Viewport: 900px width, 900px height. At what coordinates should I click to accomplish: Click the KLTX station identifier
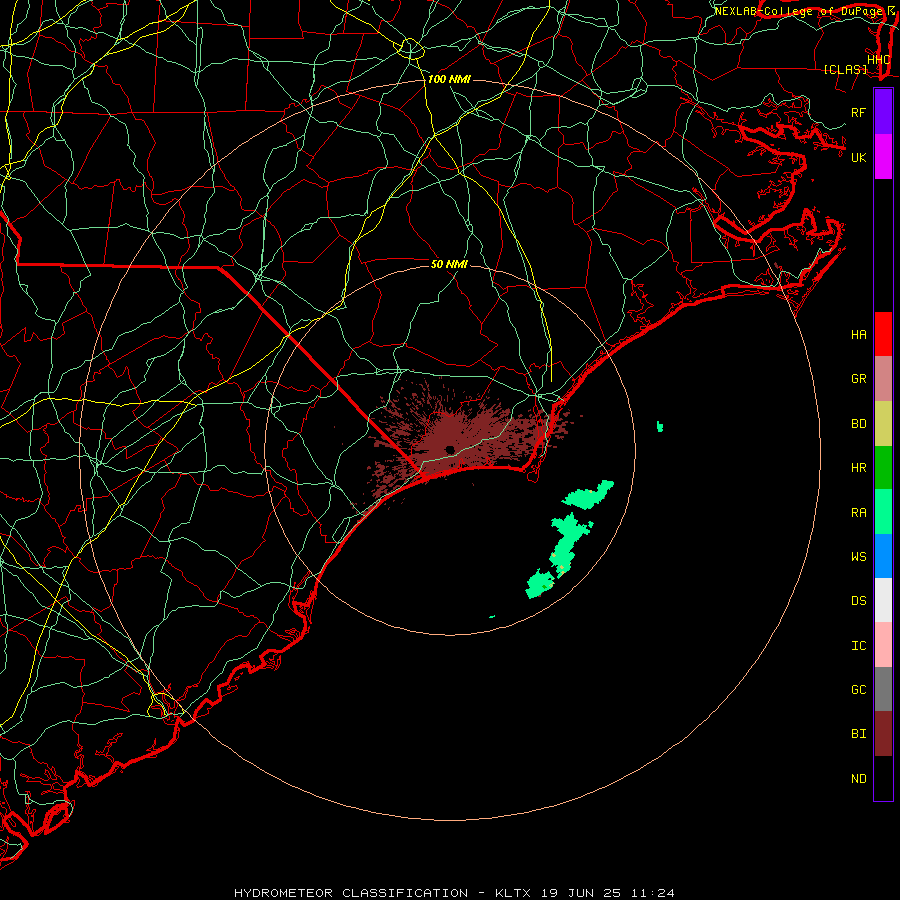513,893
